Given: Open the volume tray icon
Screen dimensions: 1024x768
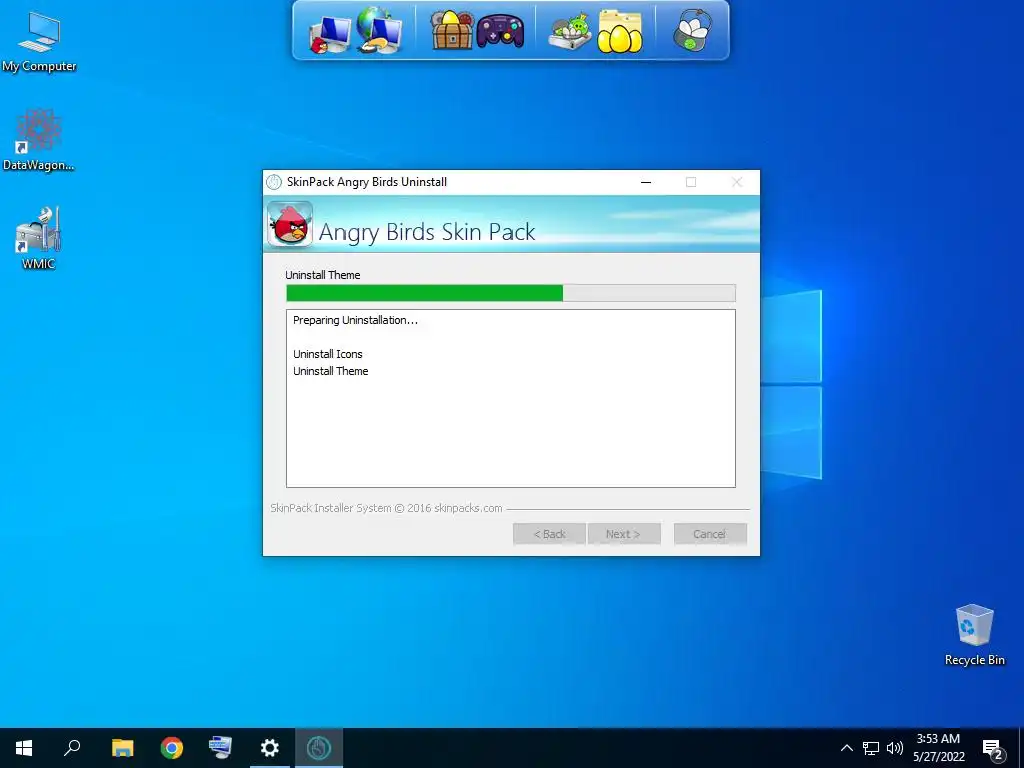Looking at the screenshot, I should point(895,748).
